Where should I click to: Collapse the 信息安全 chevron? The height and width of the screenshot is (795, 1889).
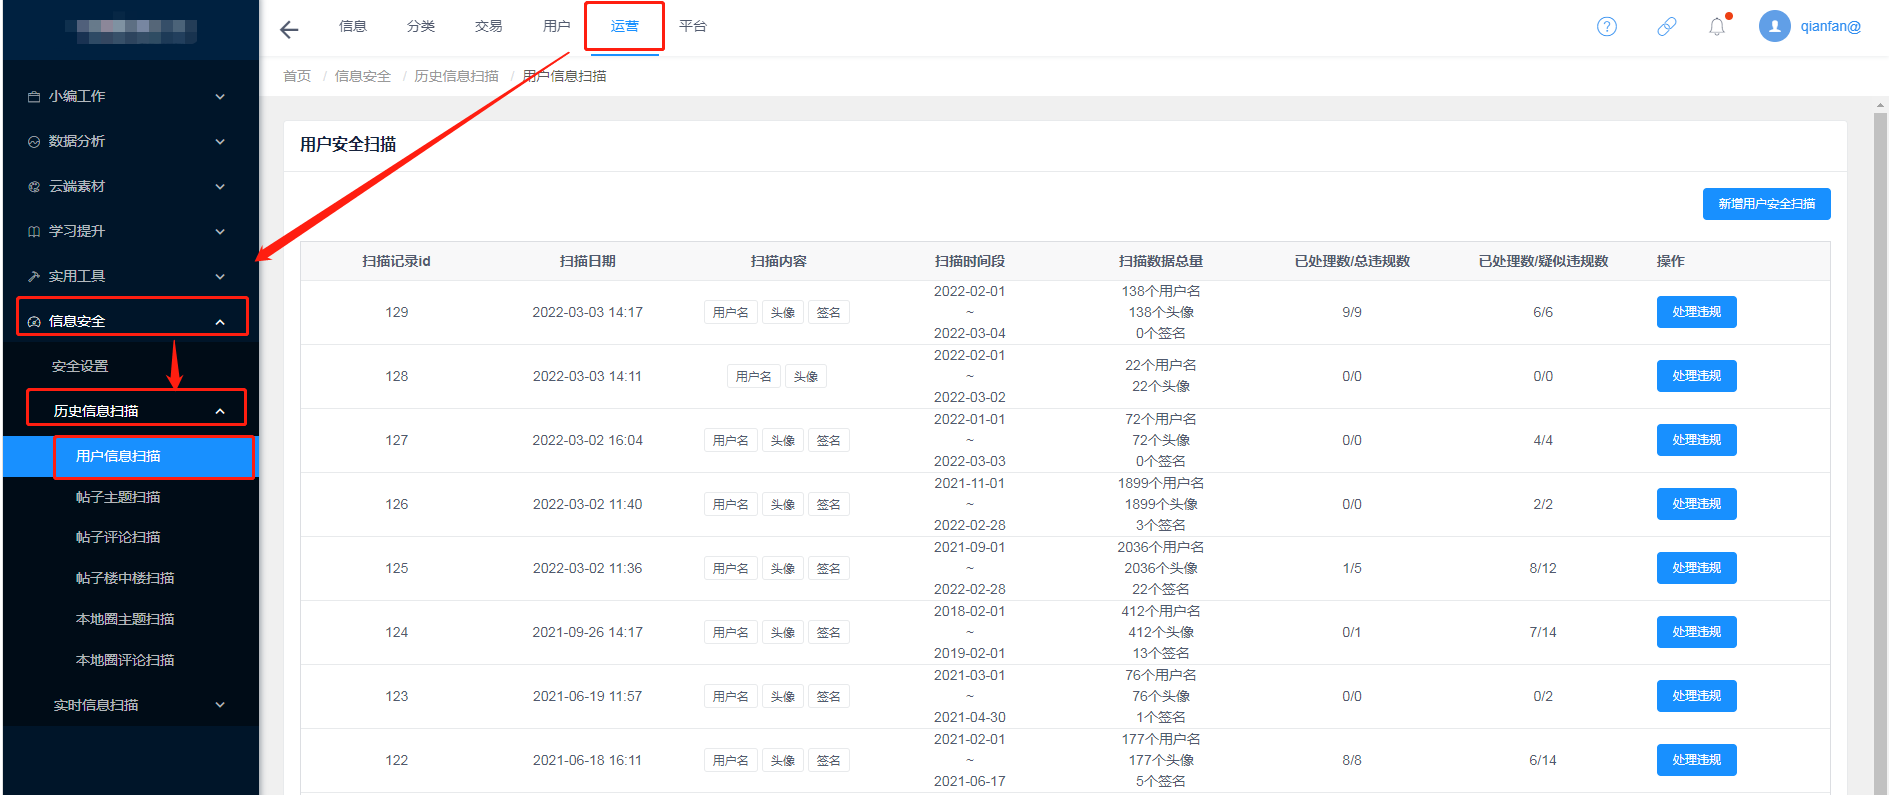pos(220,322)
